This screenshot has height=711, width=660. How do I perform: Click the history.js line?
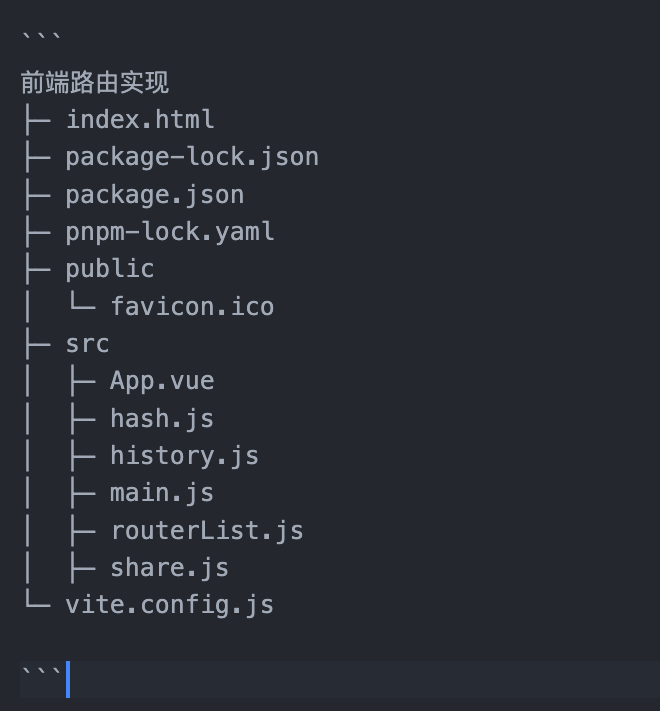(x=184, y=456)
